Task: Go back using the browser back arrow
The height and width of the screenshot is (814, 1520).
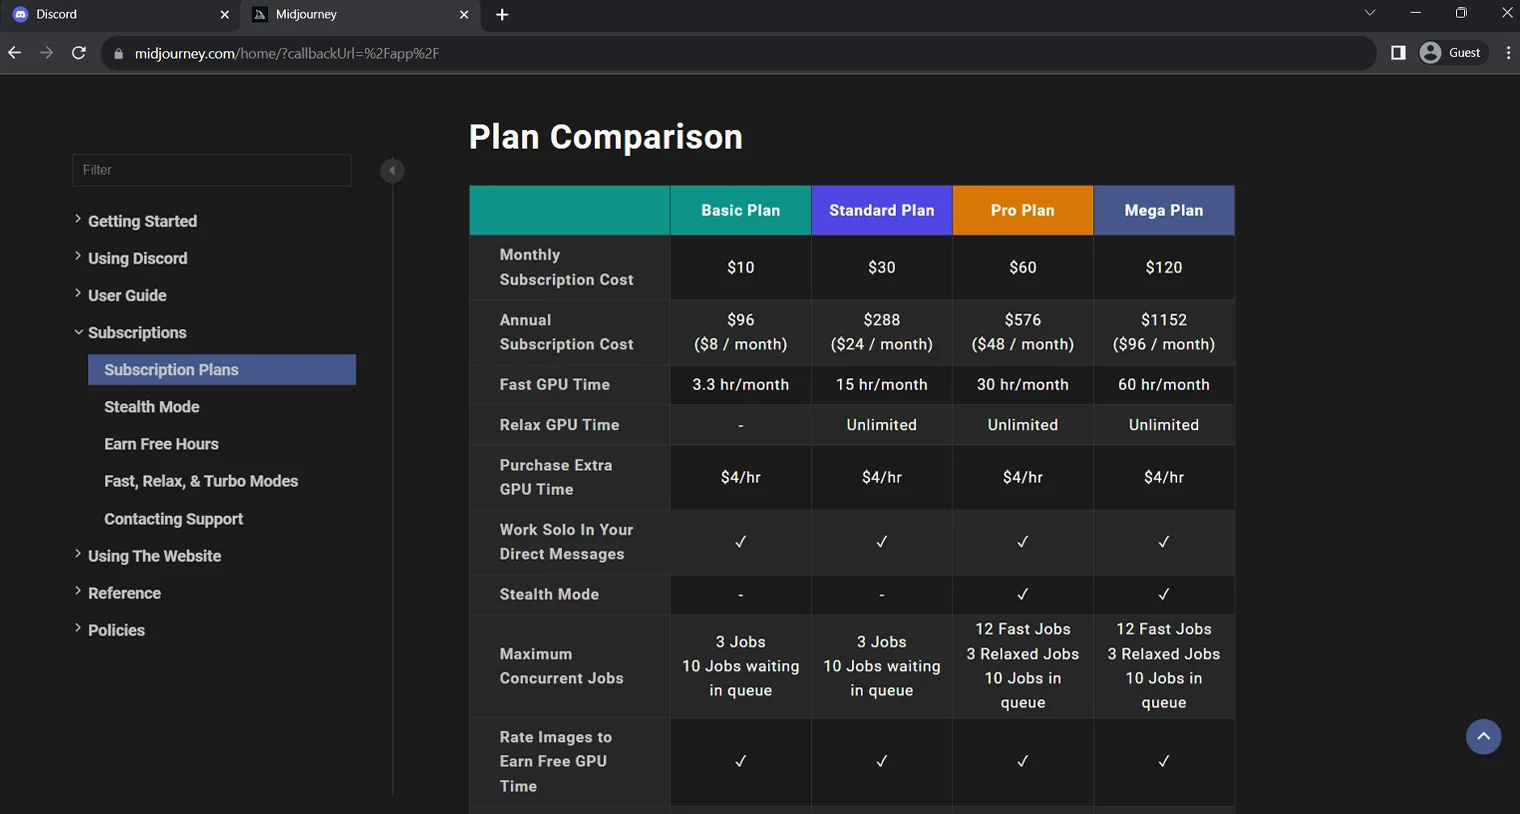Action: [15, 53]
